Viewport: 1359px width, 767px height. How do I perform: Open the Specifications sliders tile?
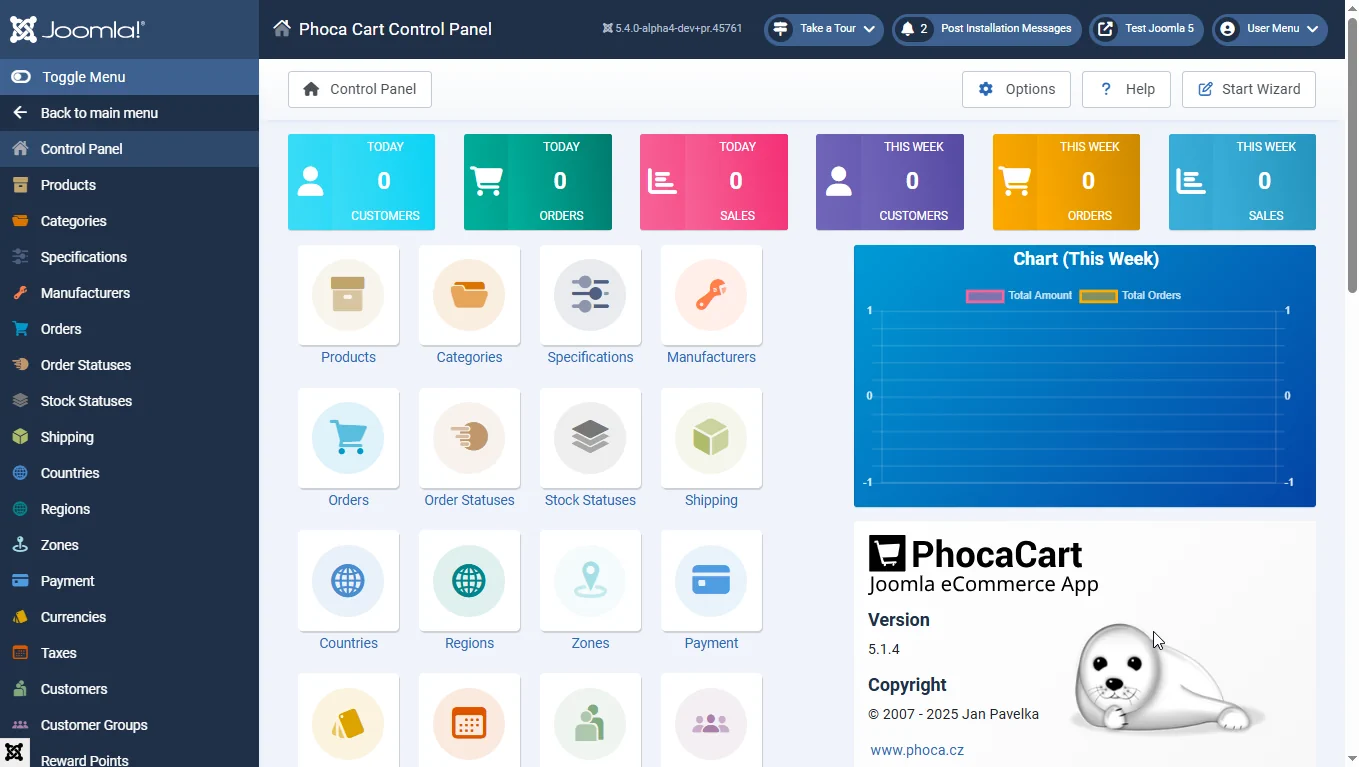pyautogui.click(x=590, y=295)
